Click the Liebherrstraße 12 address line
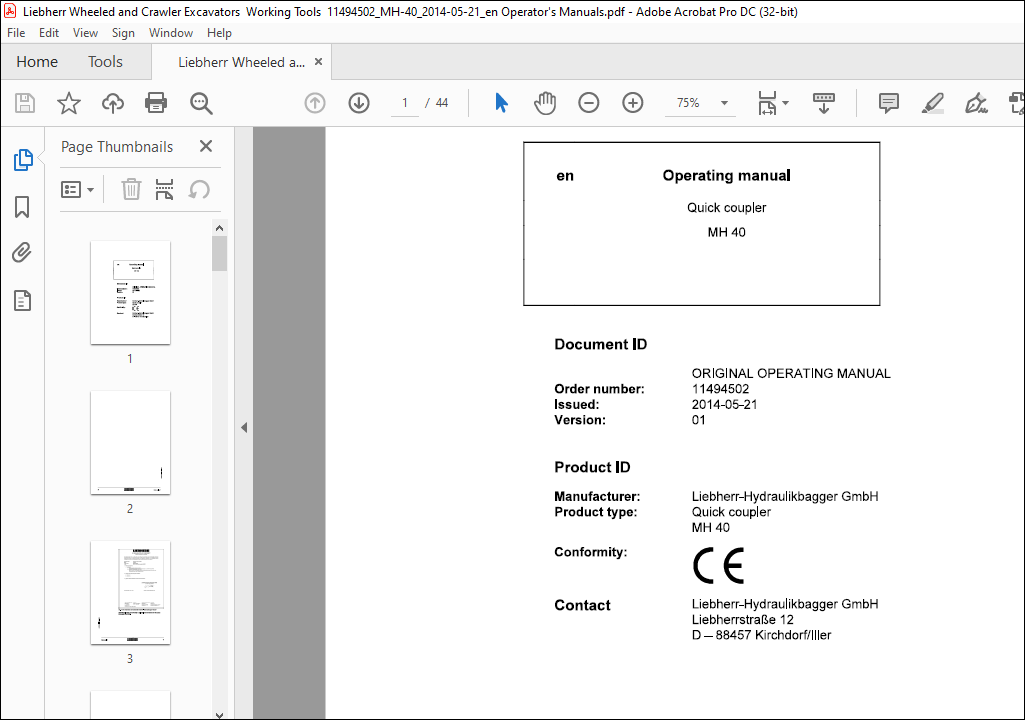The image size is (1025, 720). coord(743,619)
